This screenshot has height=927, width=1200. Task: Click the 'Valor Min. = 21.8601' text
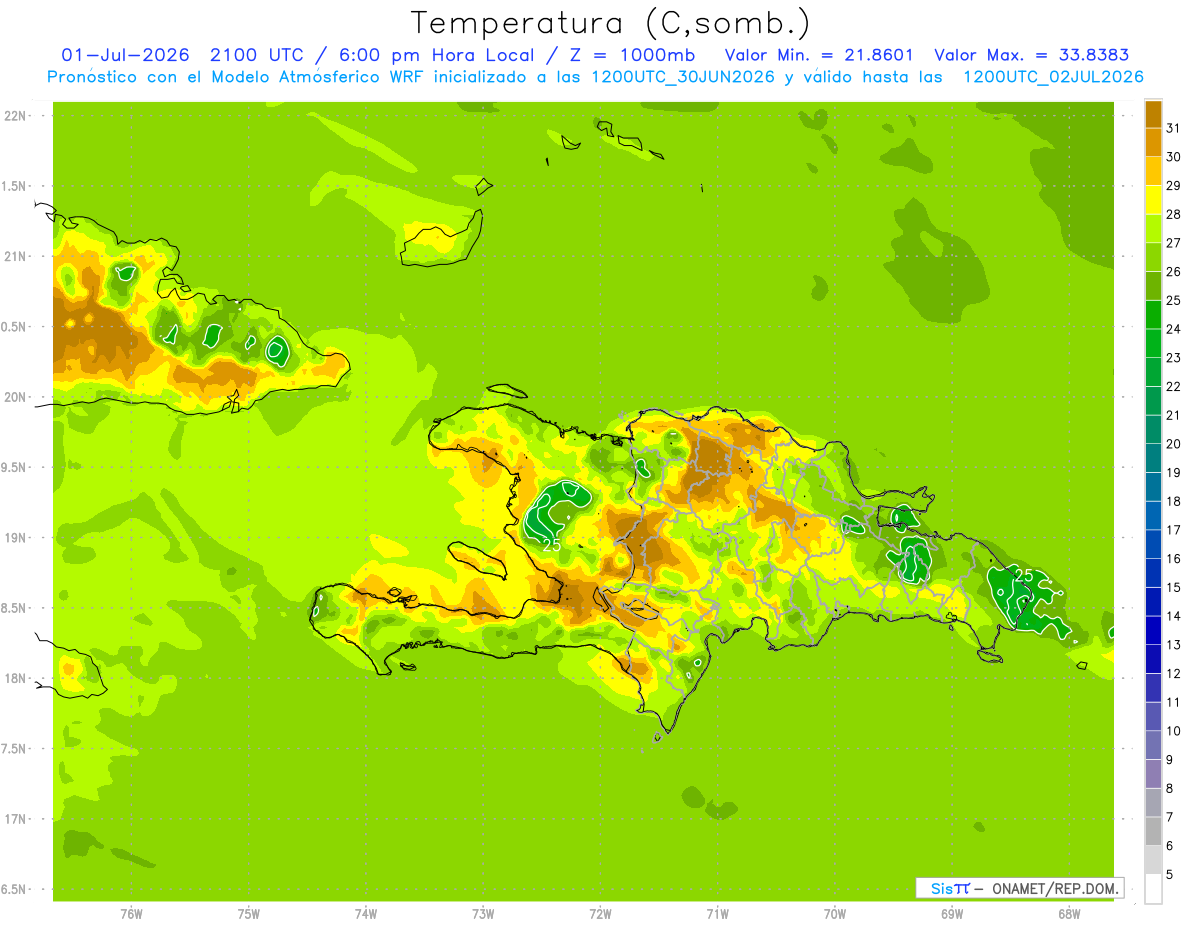(x=820, y=55)
